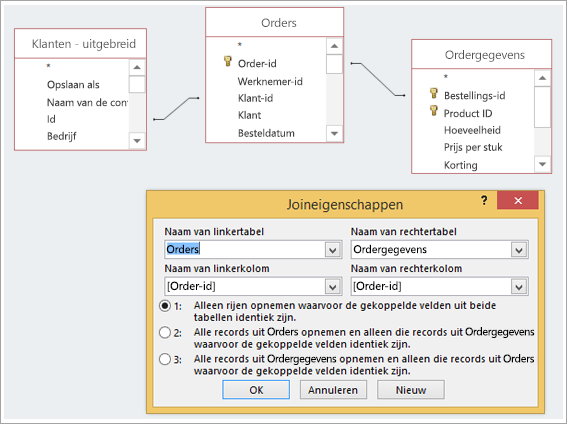Click the Orders table title bar
Image resolution: width=567 pixels, height=424 pixels.
[274, 22]
